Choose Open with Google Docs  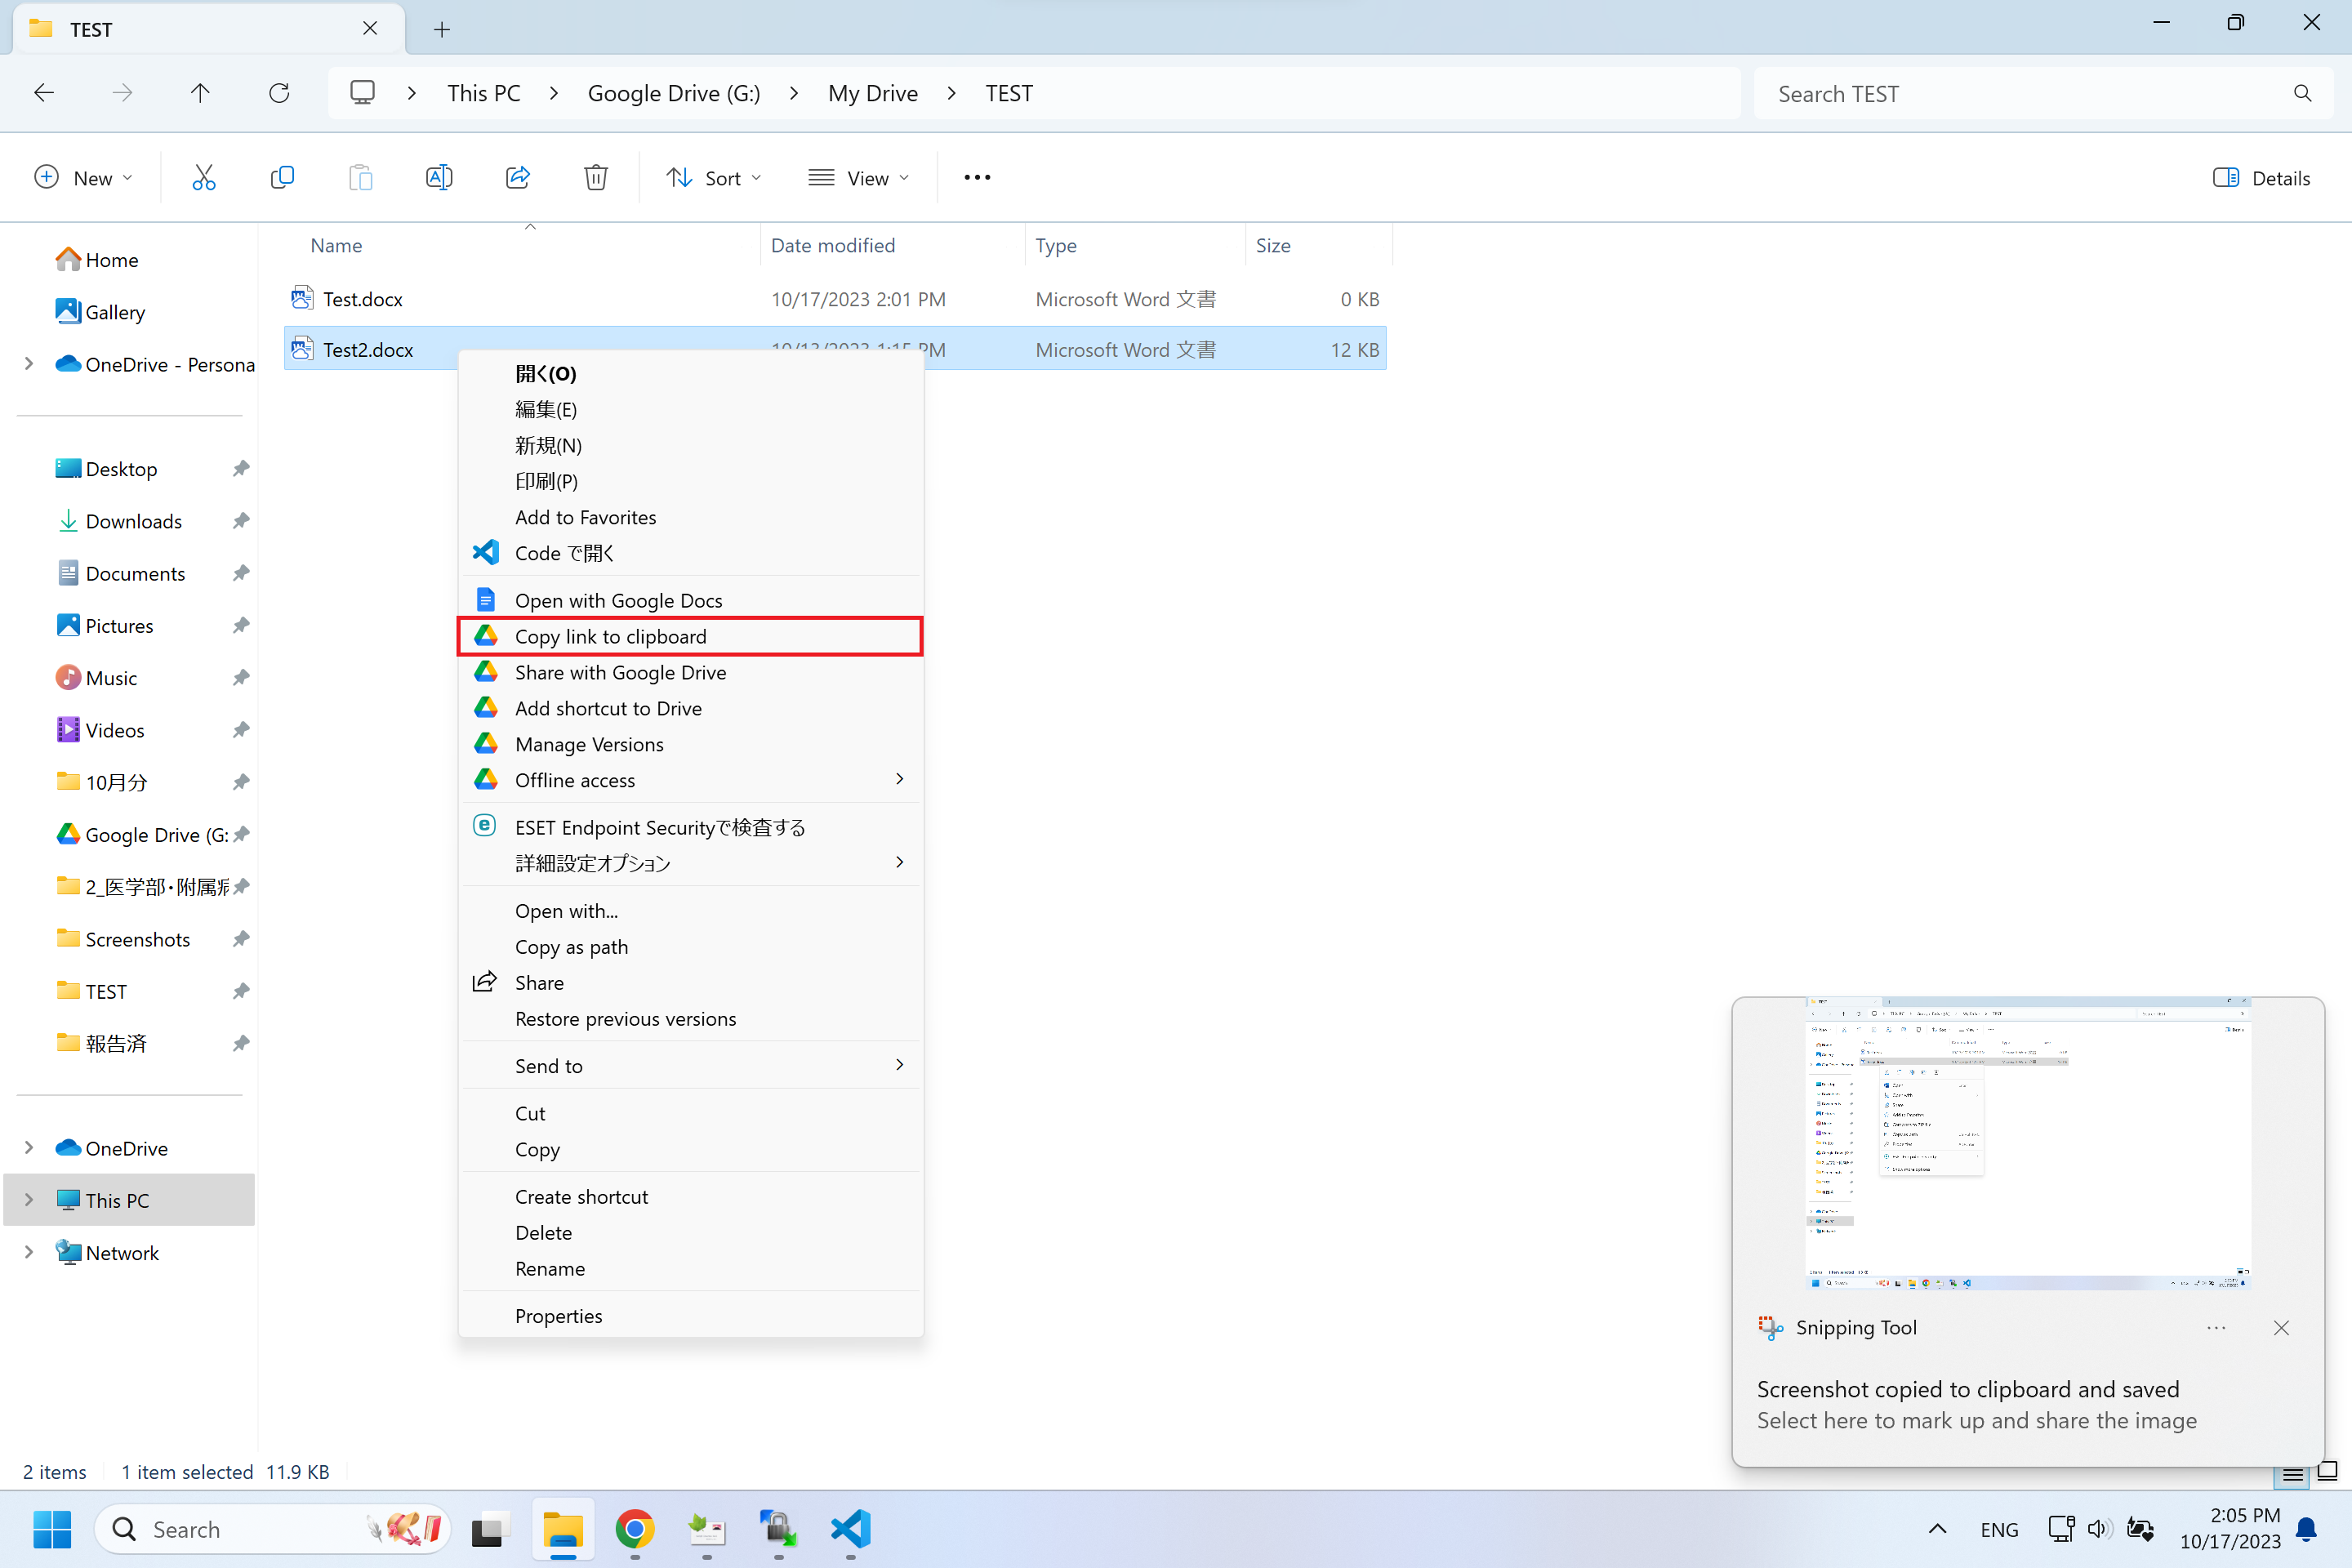click(x=690, y=600)
